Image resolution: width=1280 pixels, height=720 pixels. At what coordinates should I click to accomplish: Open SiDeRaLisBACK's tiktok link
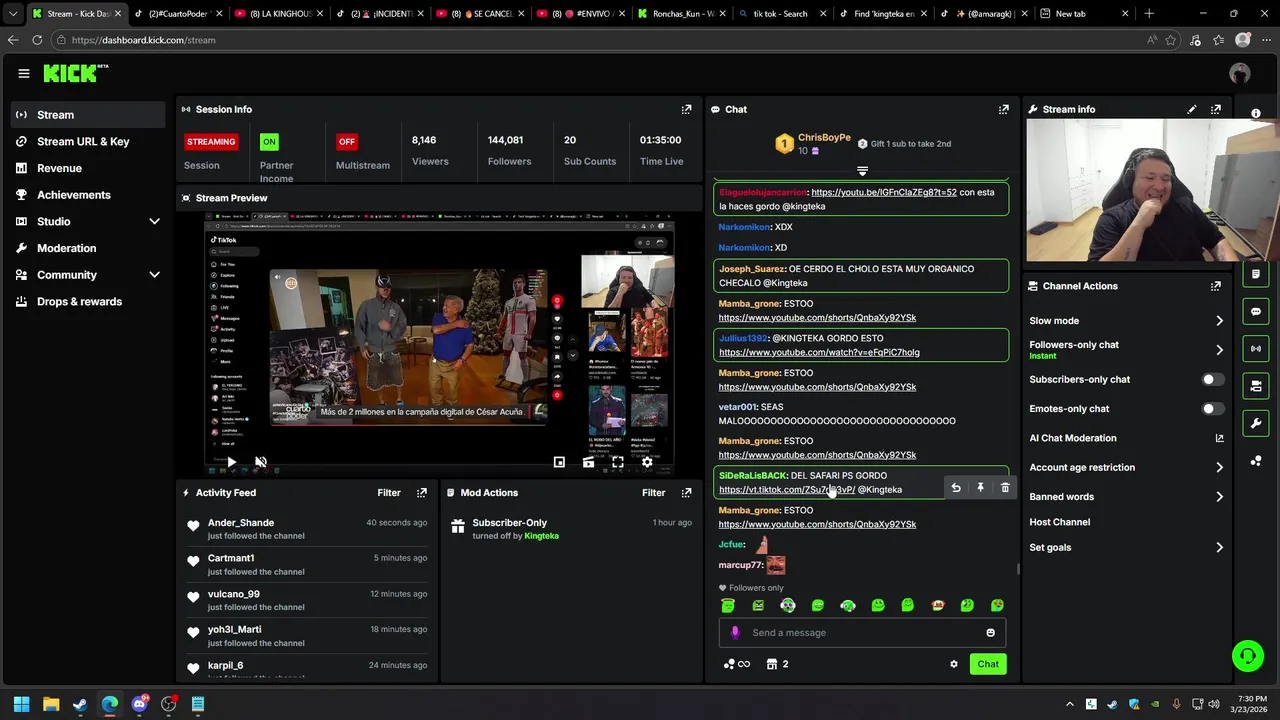(786, 490)
